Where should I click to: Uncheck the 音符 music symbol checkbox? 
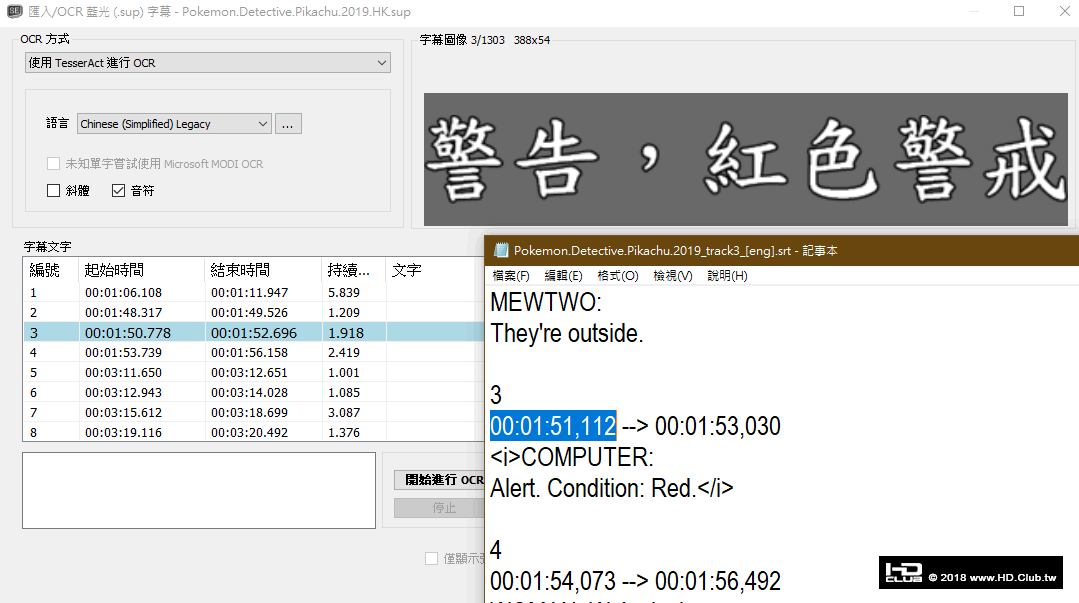point(118,191)
